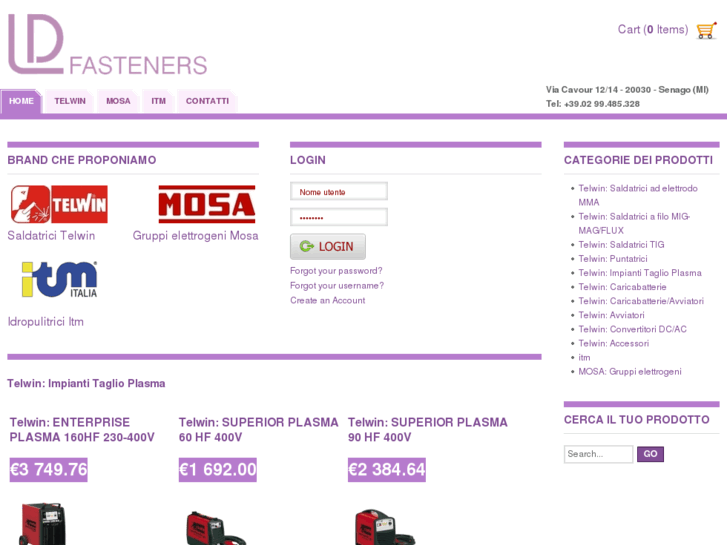
Task: Click the Via Cavour address text
Action: tap(627, 90)
